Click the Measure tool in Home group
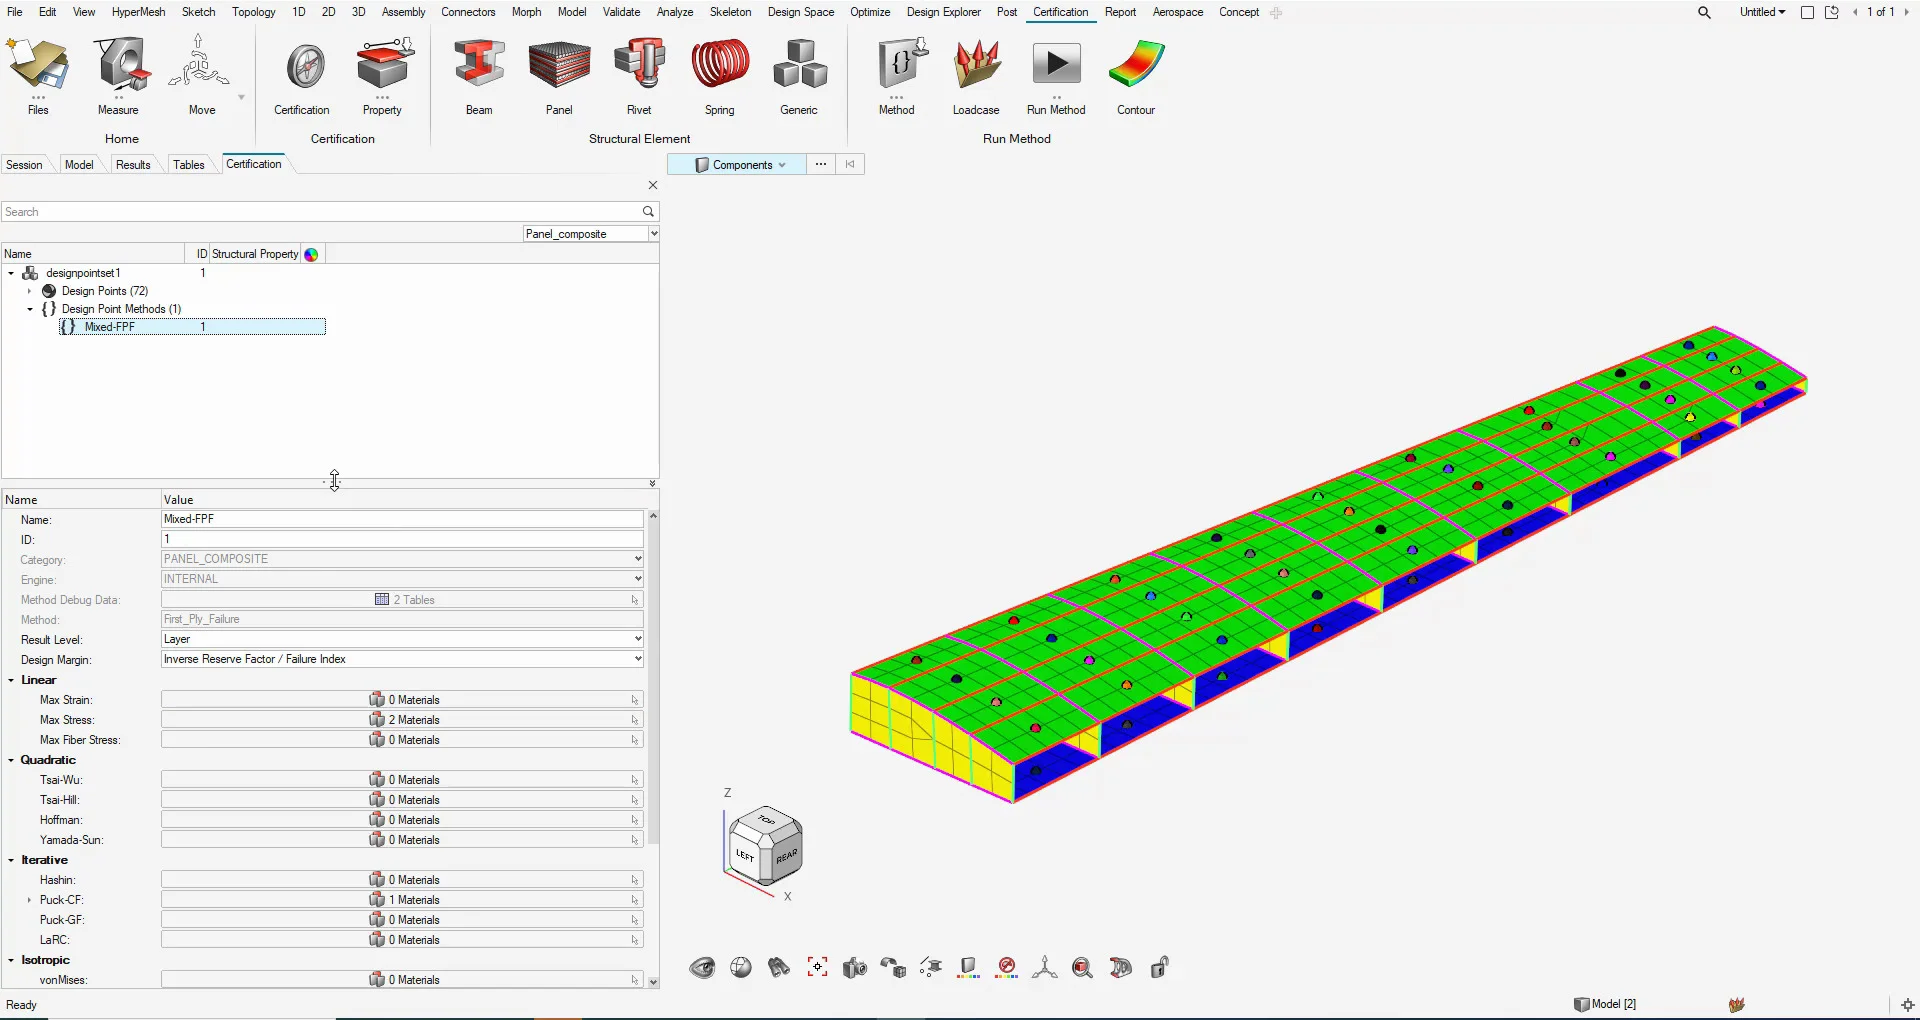Viewport: 1920px width, 1020px height. (x=118, y=66)
